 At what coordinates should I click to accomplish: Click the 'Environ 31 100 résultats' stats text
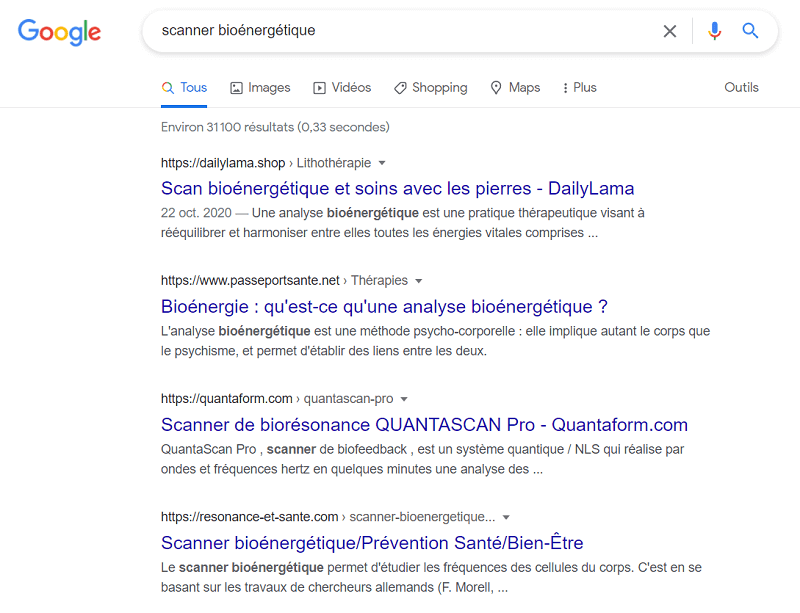(275, 127)
